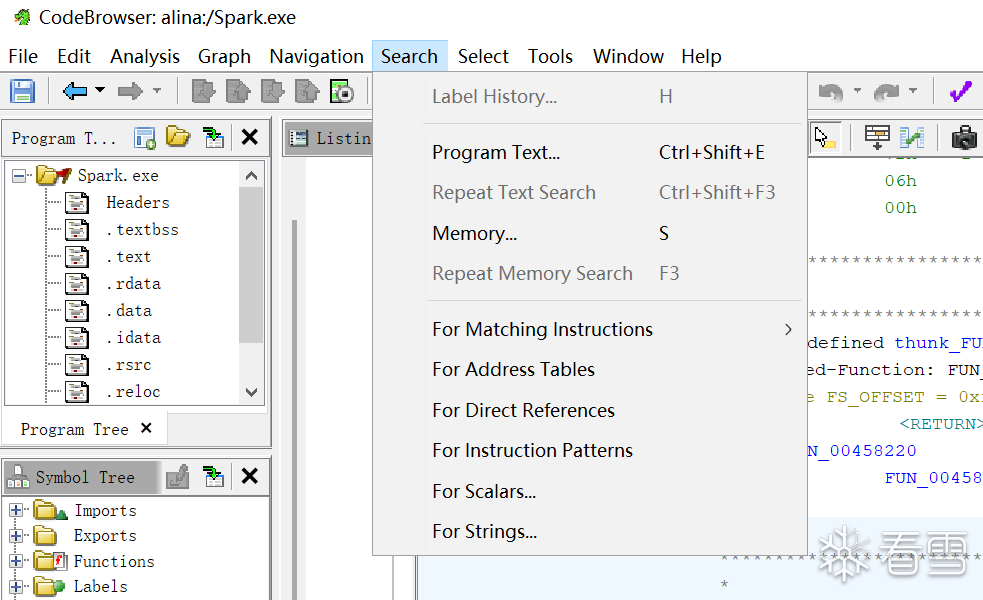The height and width of the screenshot is (600, 983).
Task: Click Program Tree scrollbar down arrow
Action: click(x=251, y=392)
